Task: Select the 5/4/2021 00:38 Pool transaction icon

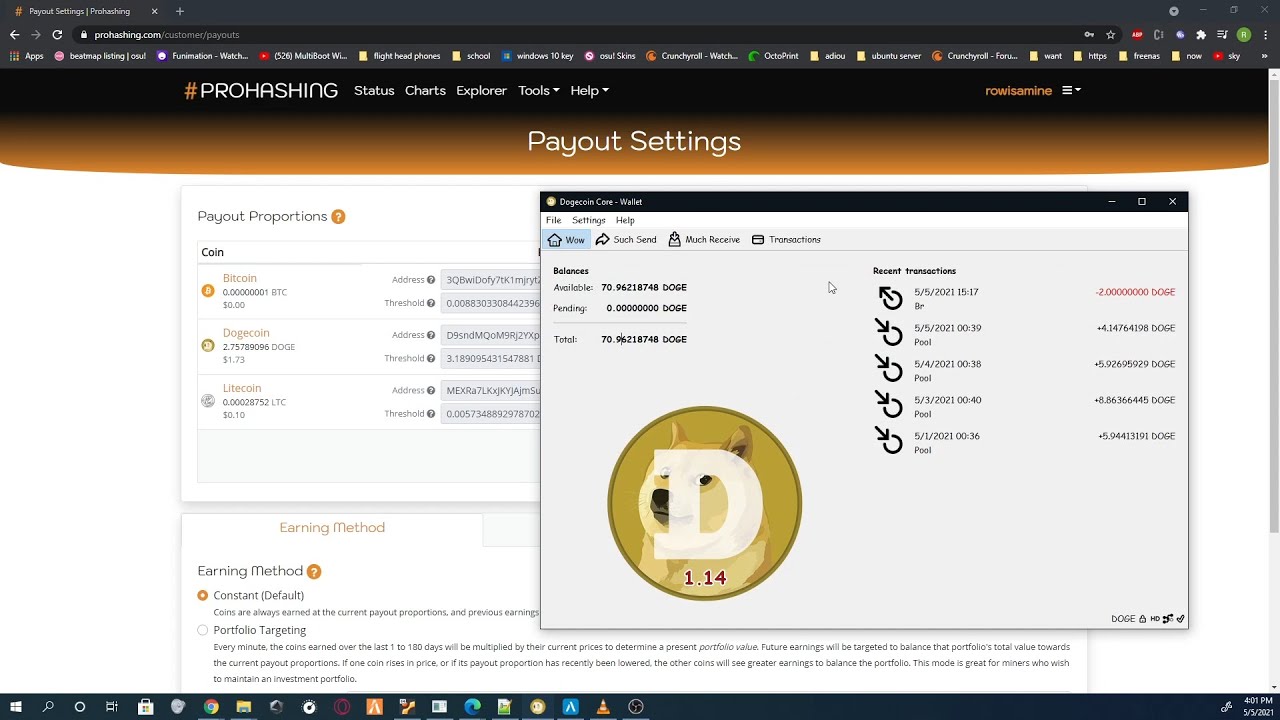Action: 889,370
